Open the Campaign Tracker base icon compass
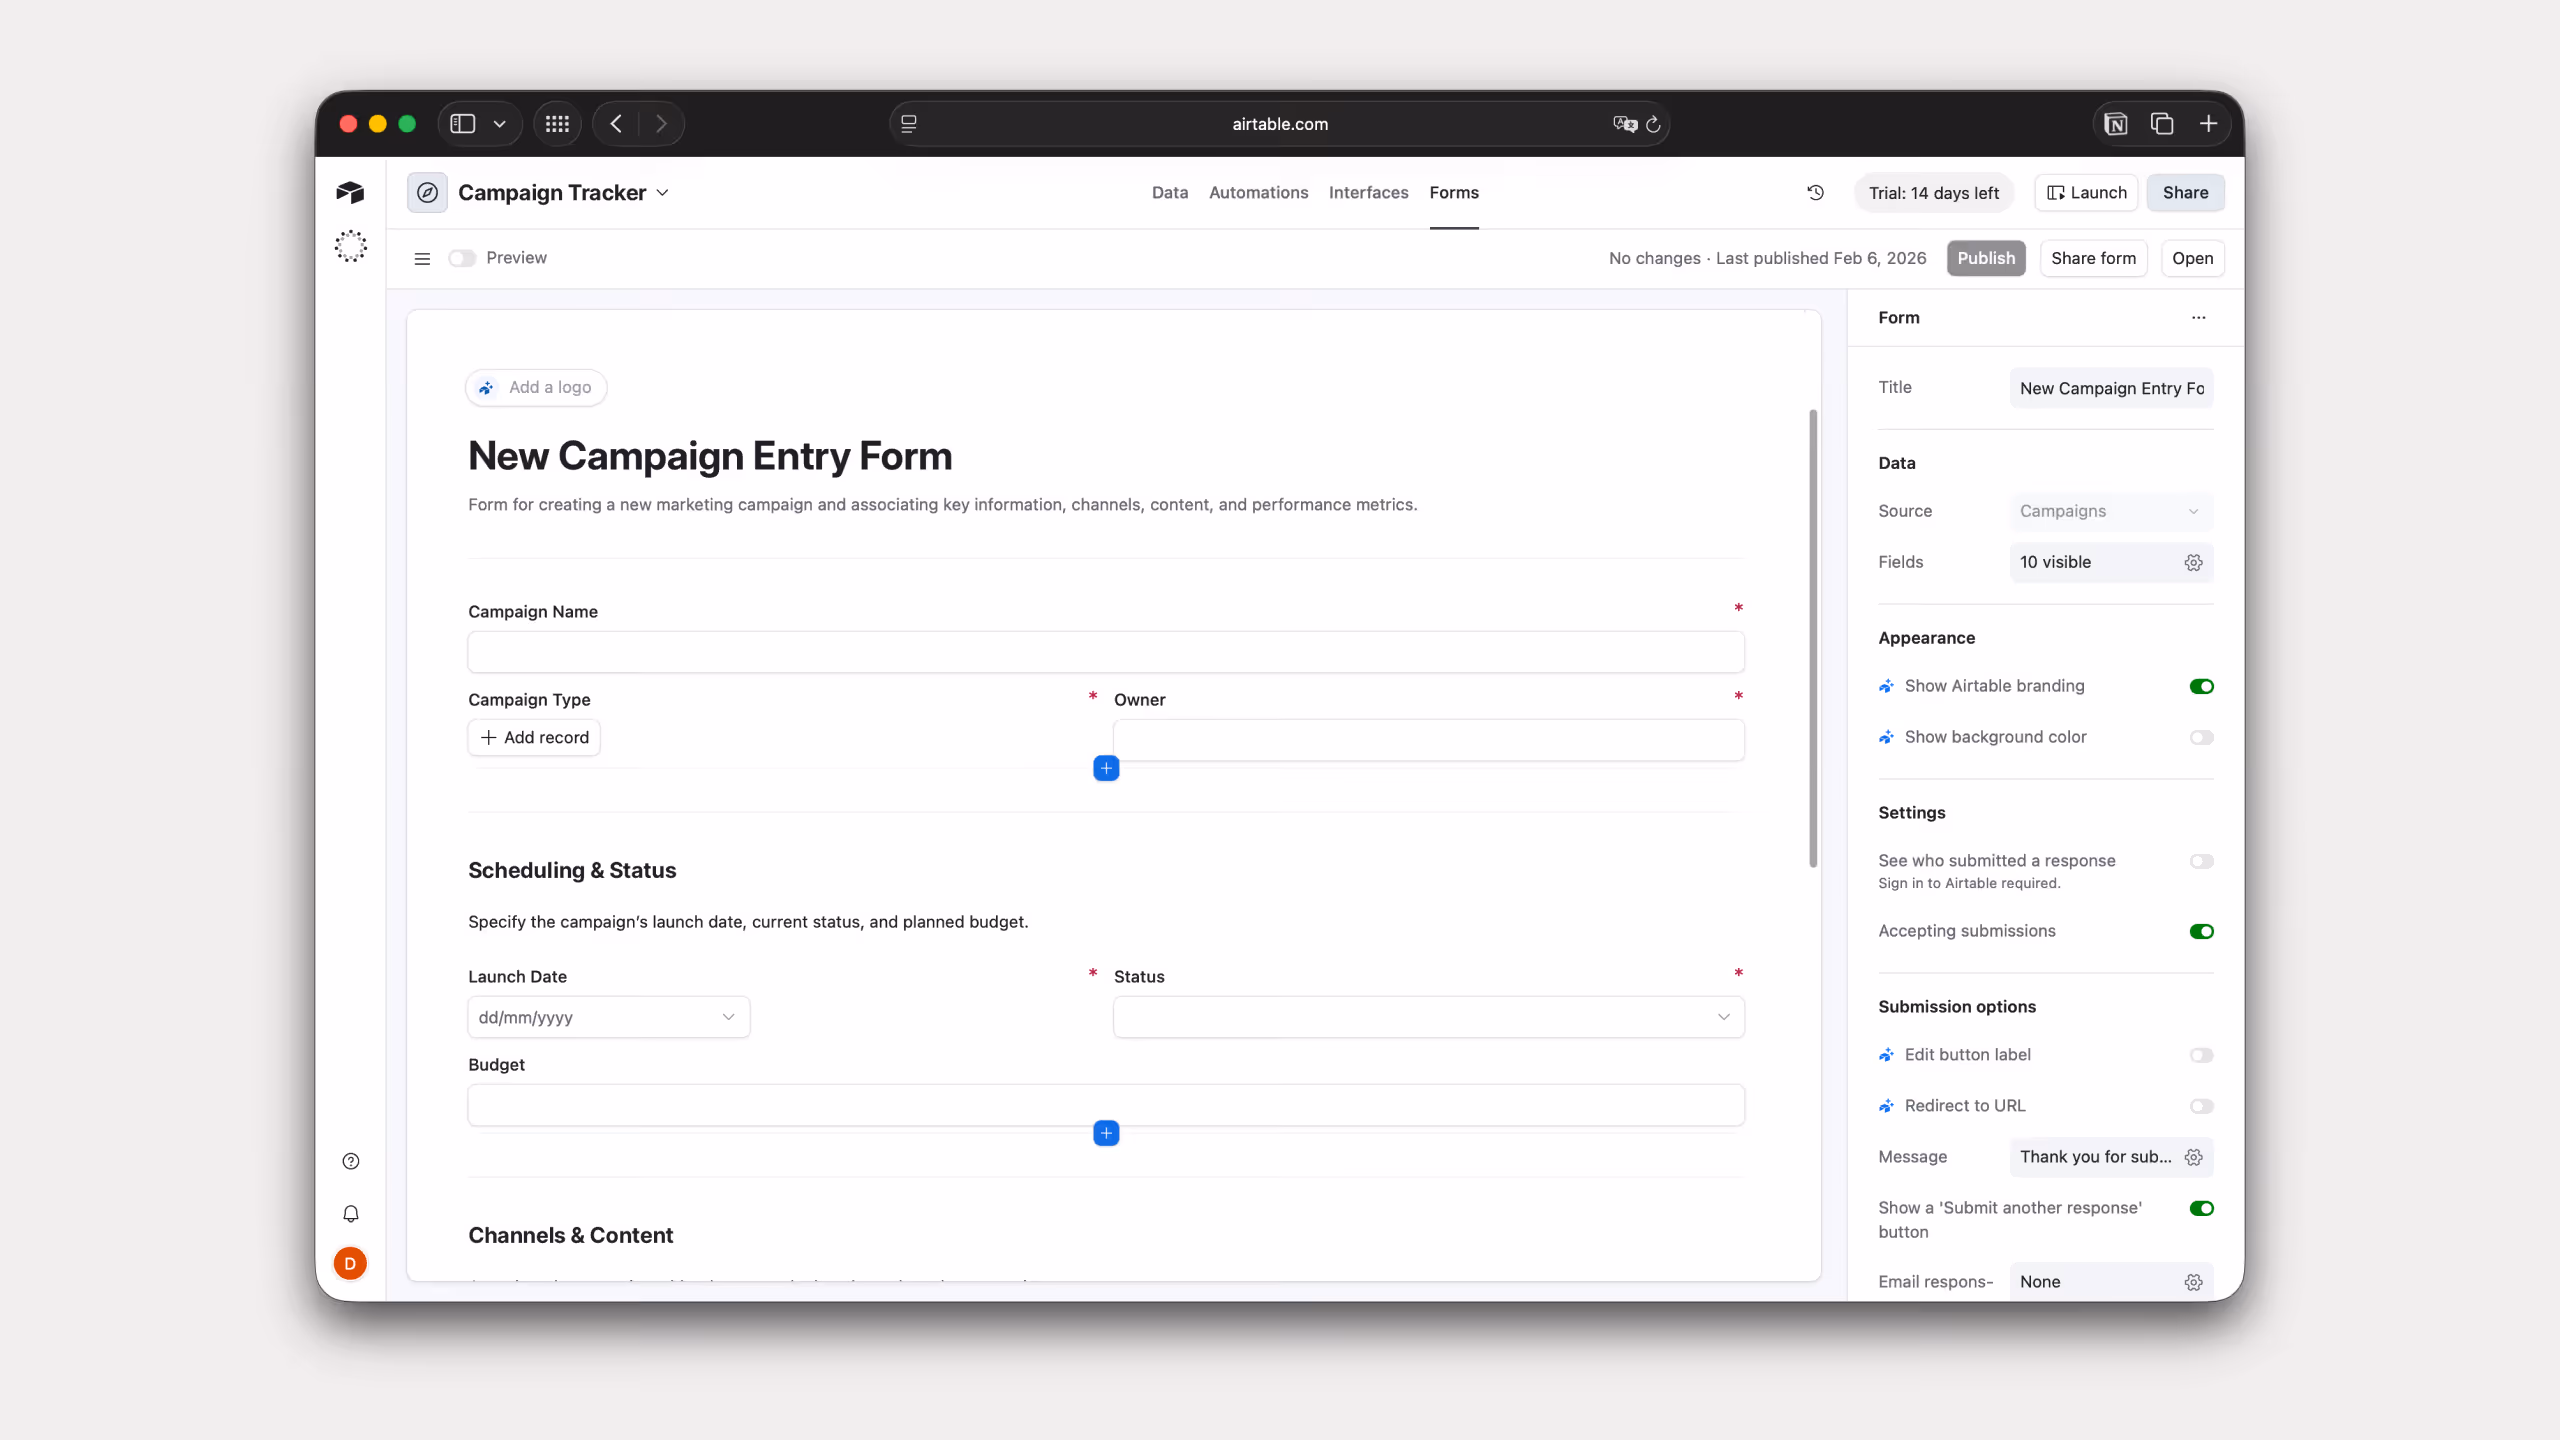Image resolution: width=2560 pixels, height=1440 pixels. click(427, 192)
